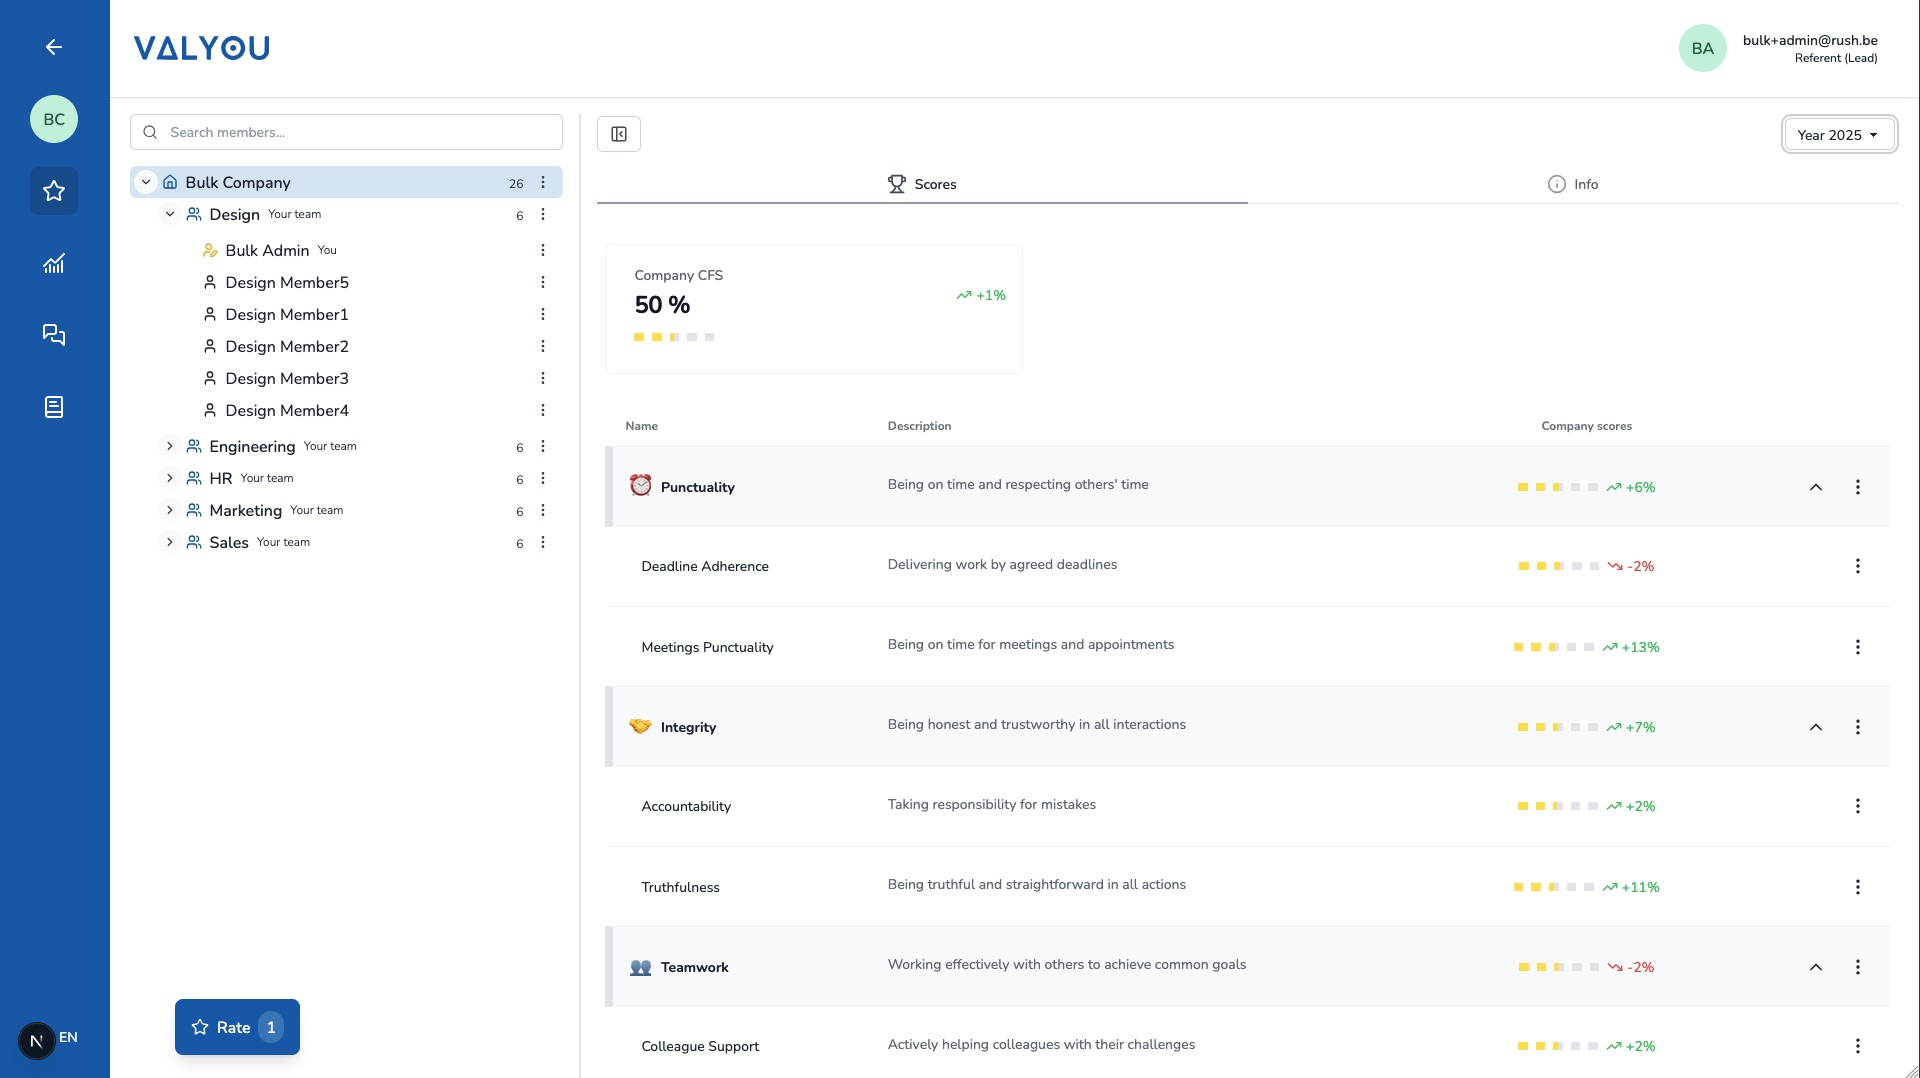Select Design Member1 in the tree
Screen dimensions: 1920x1078
(287, 314)
